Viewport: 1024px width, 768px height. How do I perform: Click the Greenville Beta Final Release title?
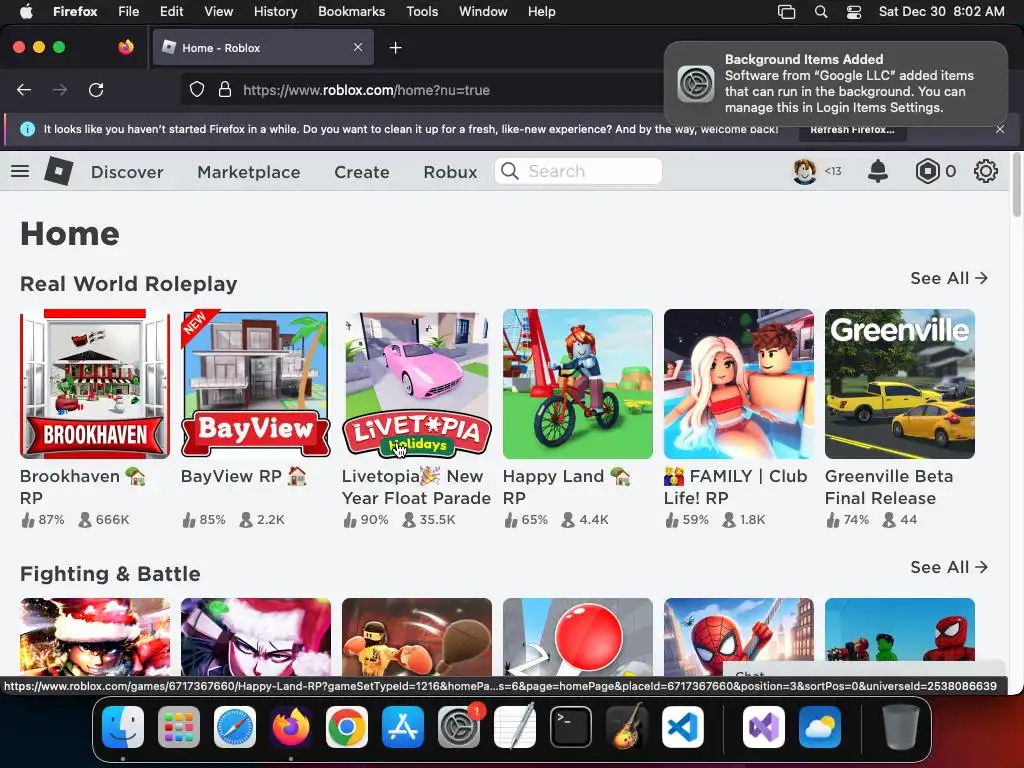tap(889, 487)
